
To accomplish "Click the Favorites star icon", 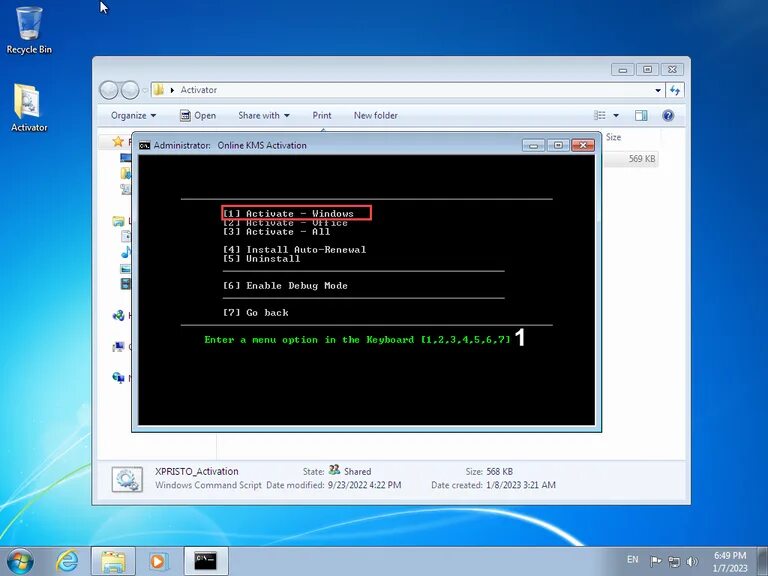I will [x=118, y=142].
